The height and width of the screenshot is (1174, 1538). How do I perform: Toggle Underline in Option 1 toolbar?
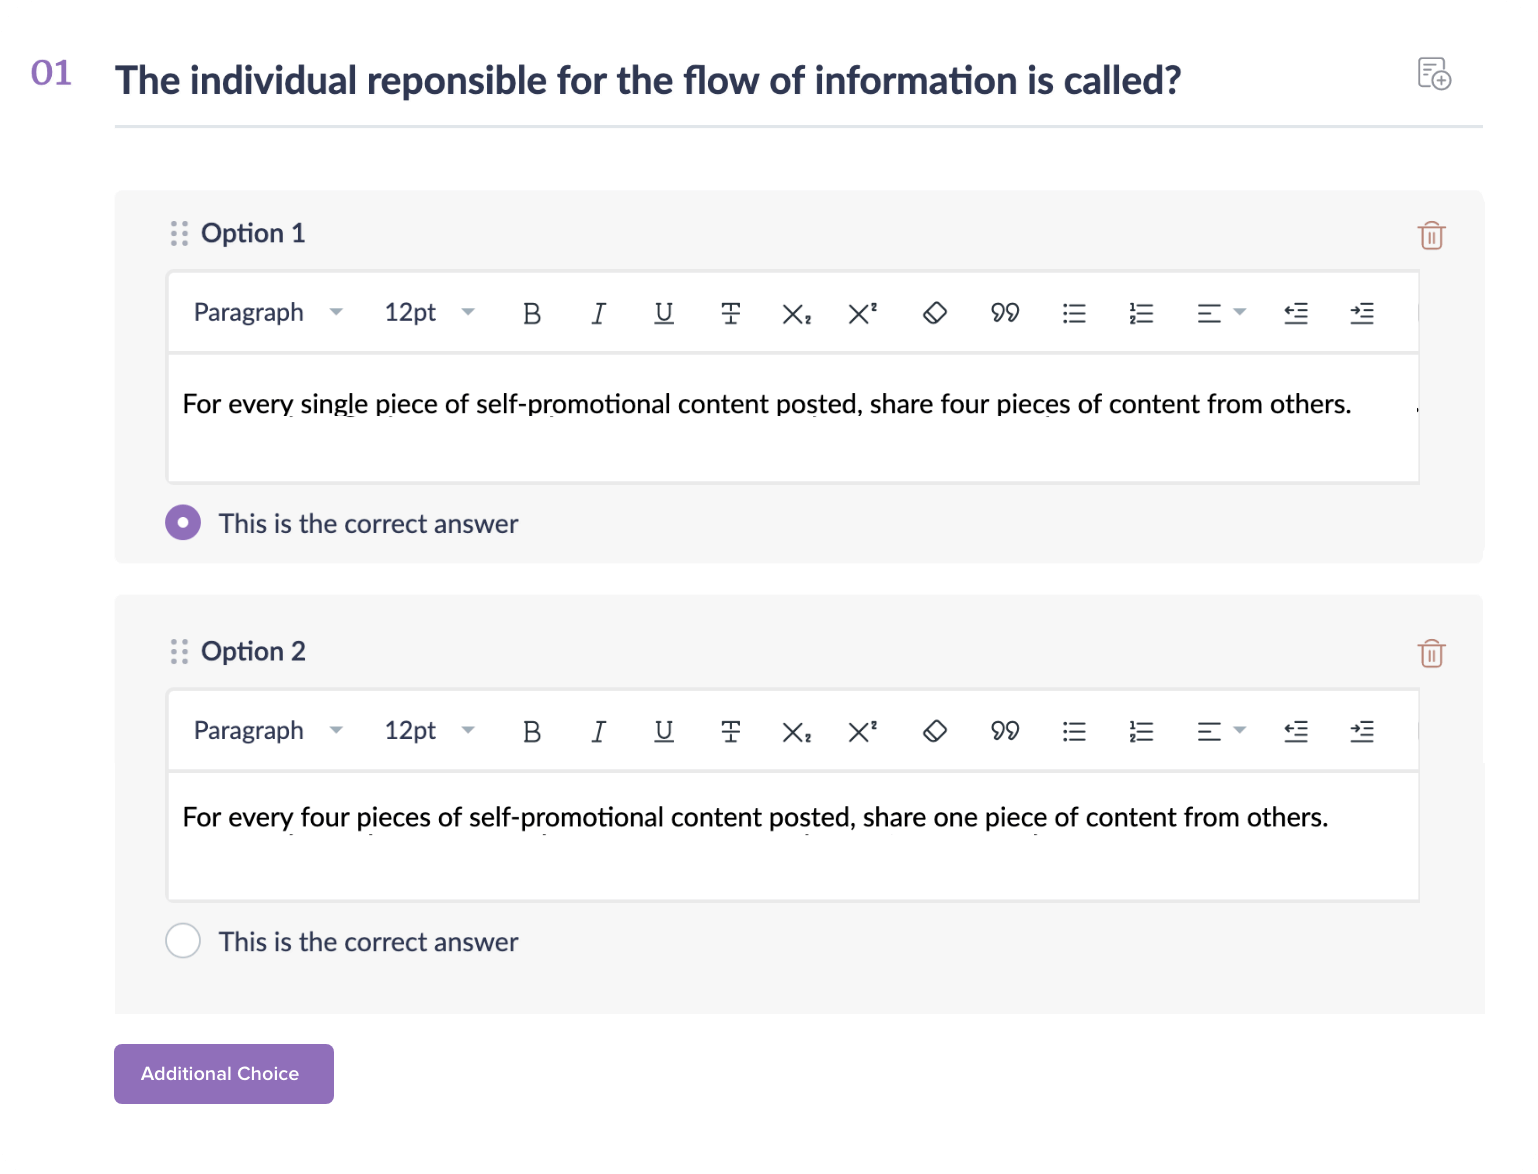(664, 314)
